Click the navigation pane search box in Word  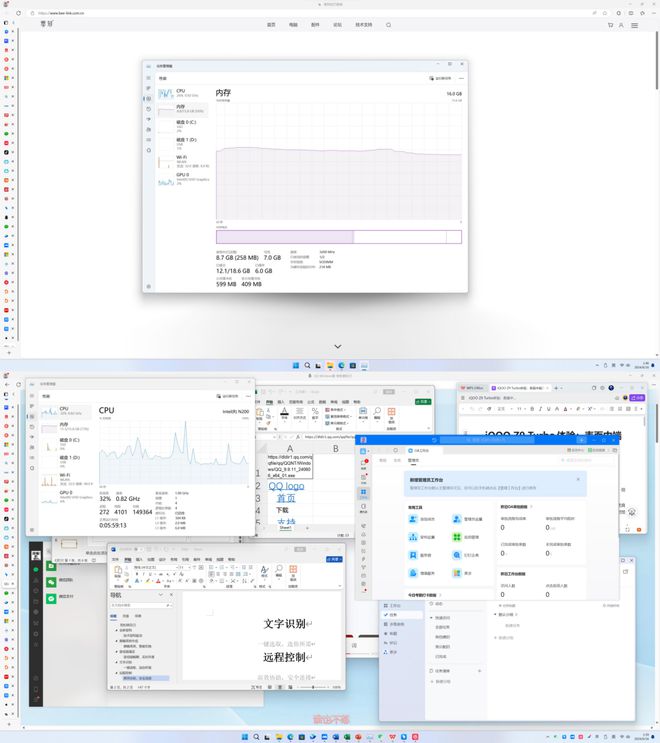click(141, 606)
